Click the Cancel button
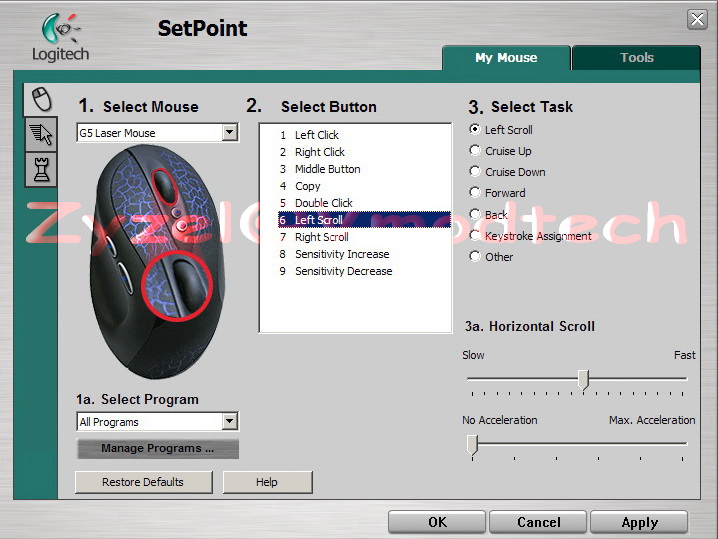Screen dimensions: 718x539 click(x=538, y=522)
